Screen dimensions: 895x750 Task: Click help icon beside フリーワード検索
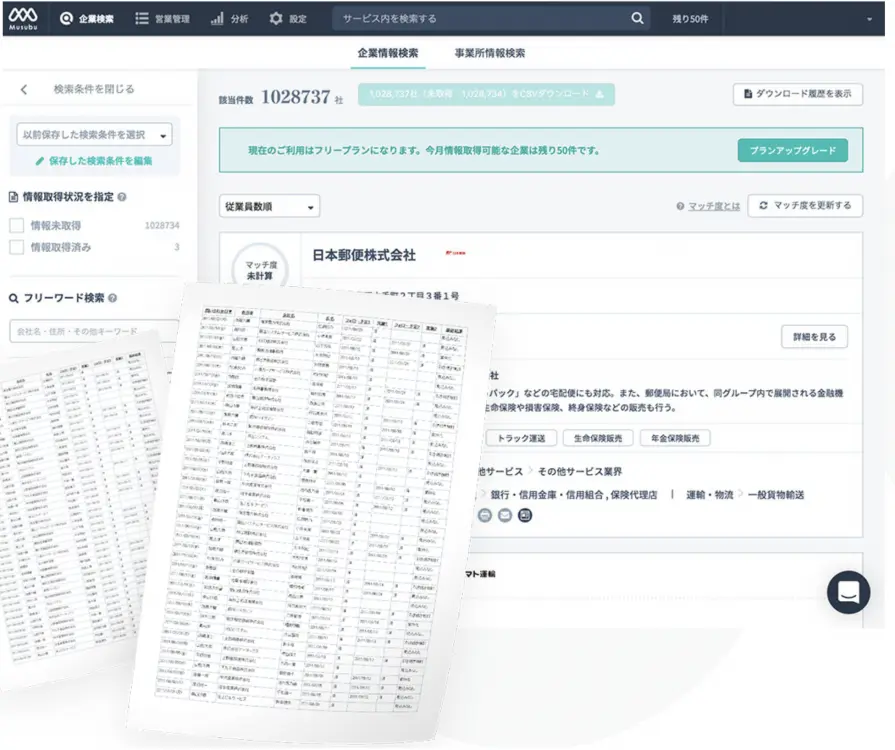pyautogui.click(x=112, y=298)
